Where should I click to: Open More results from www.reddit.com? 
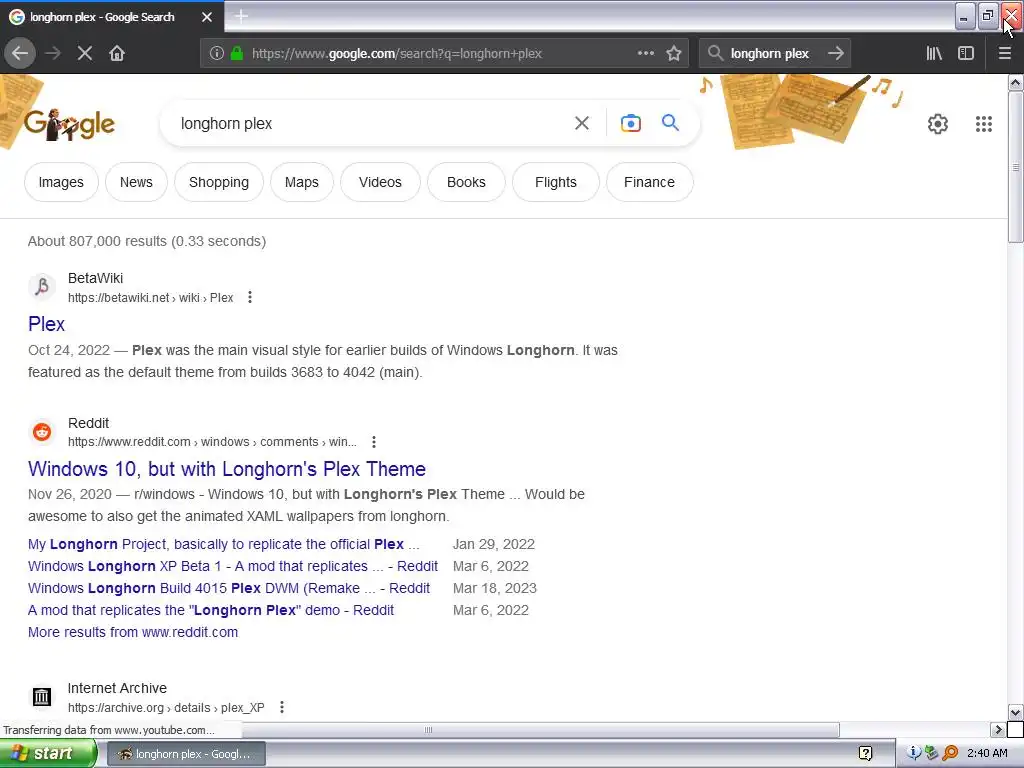pyautogui.click(x=133, y=632)
